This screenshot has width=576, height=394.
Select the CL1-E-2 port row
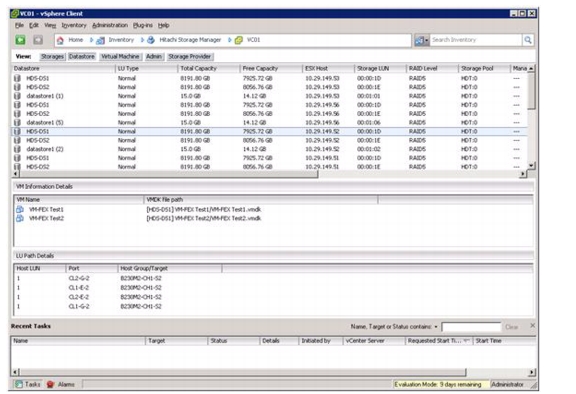(273, 288)
